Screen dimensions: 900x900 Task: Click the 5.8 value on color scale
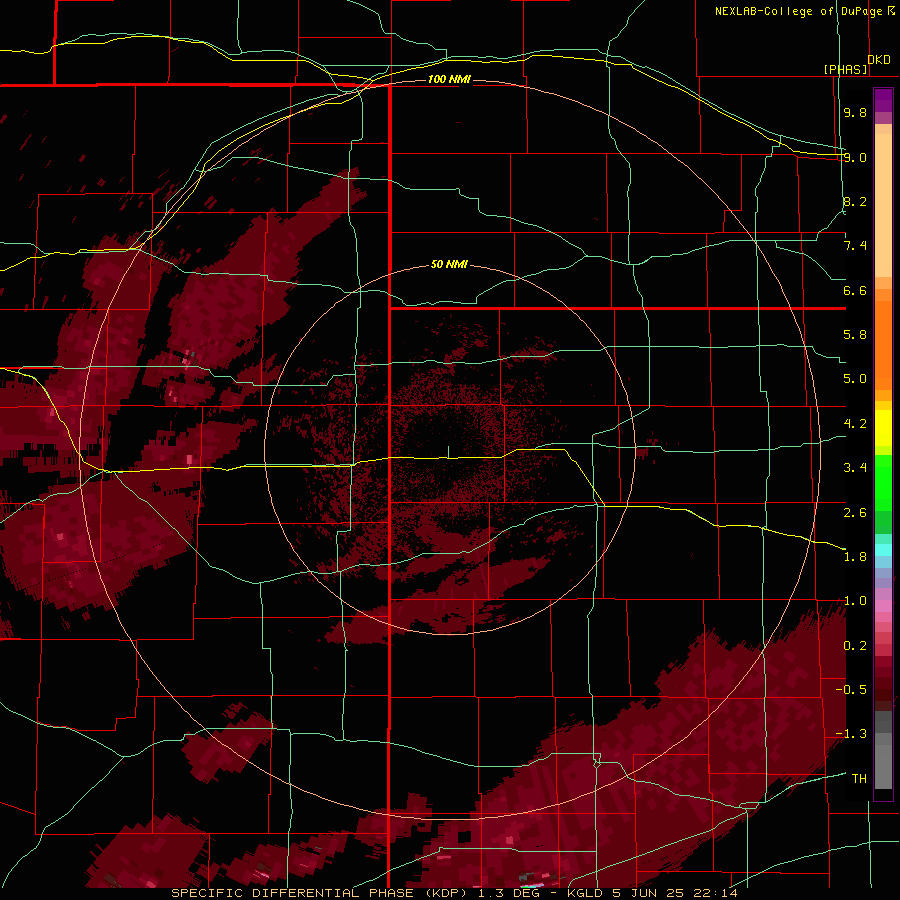[x=855, y=335]
